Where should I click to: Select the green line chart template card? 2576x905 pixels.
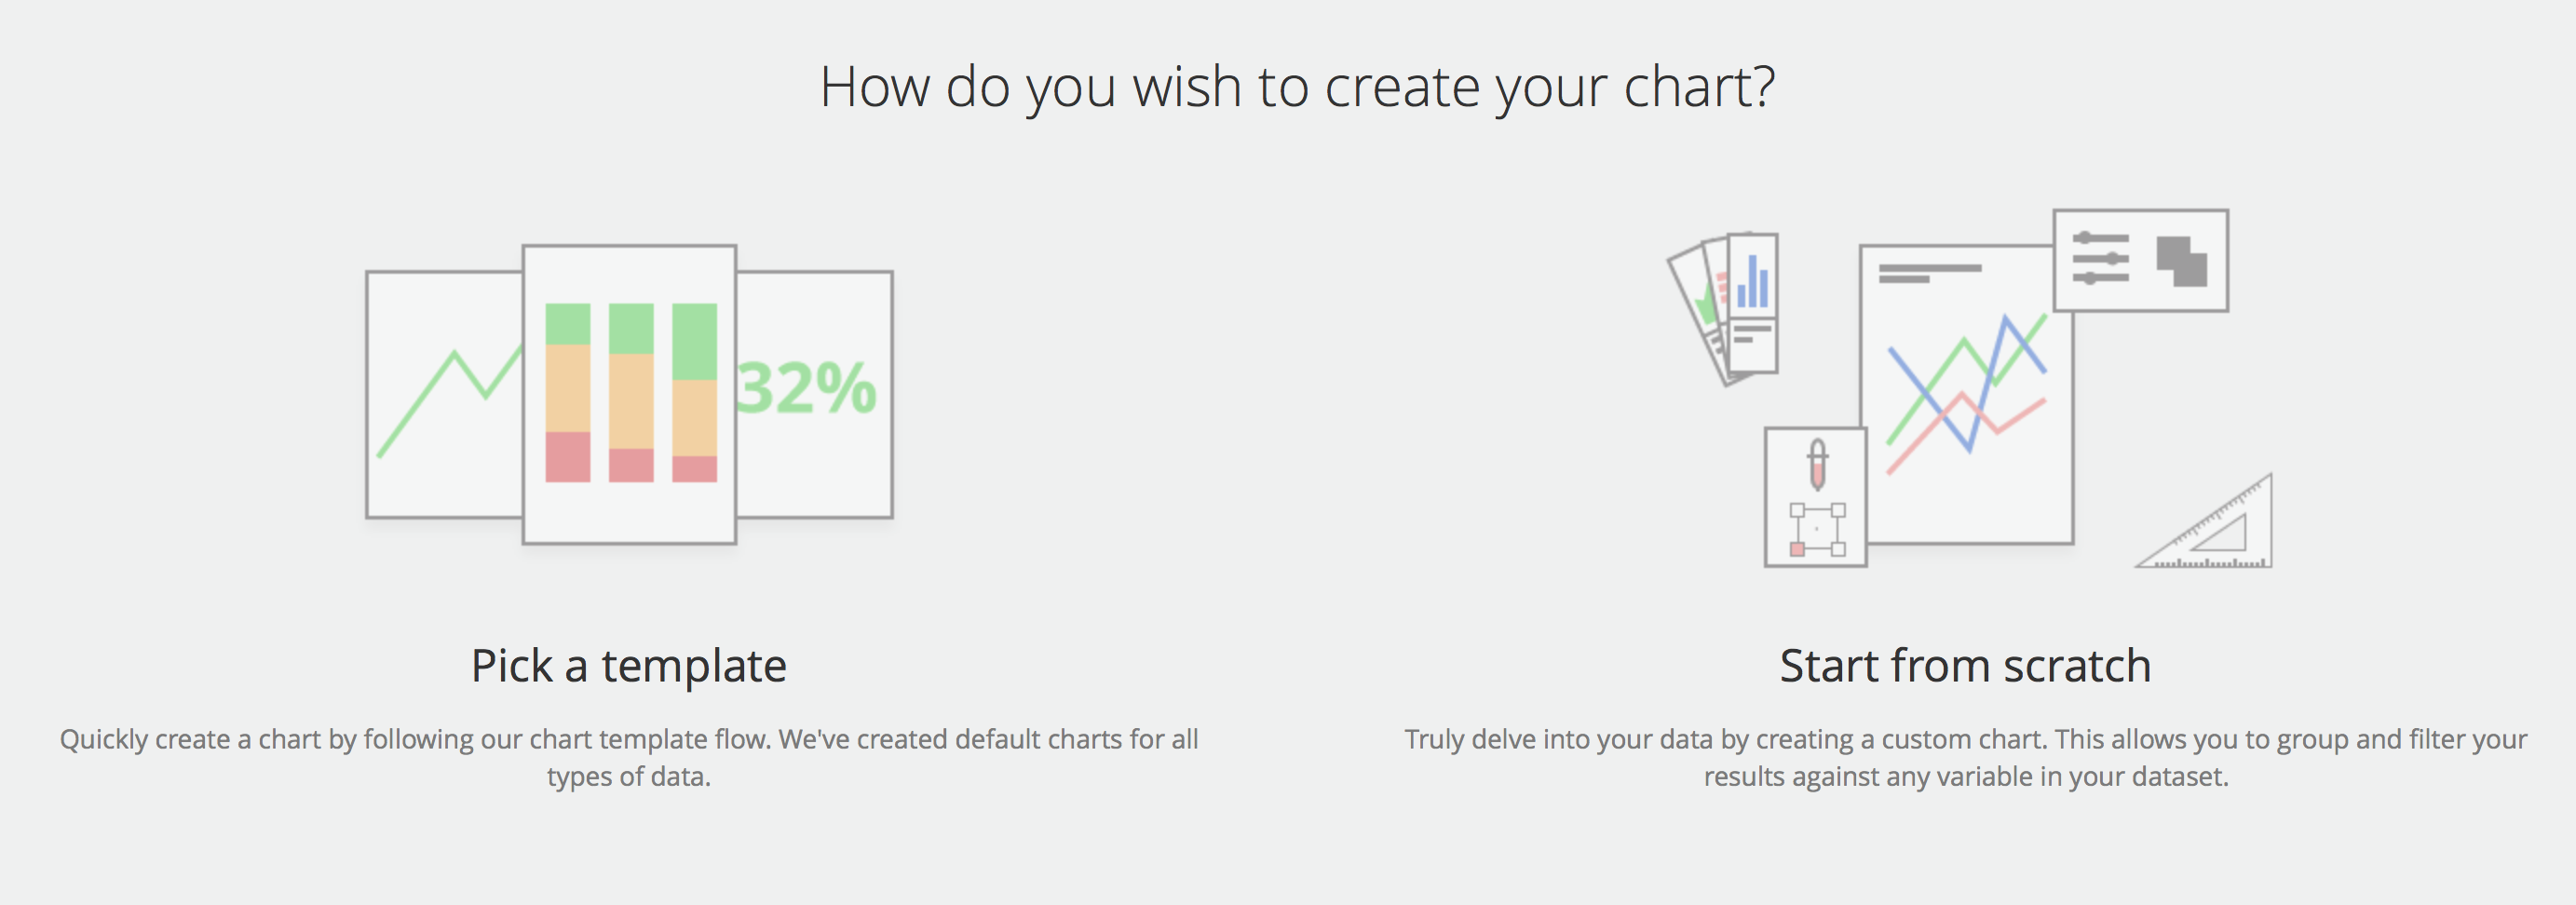445,394
